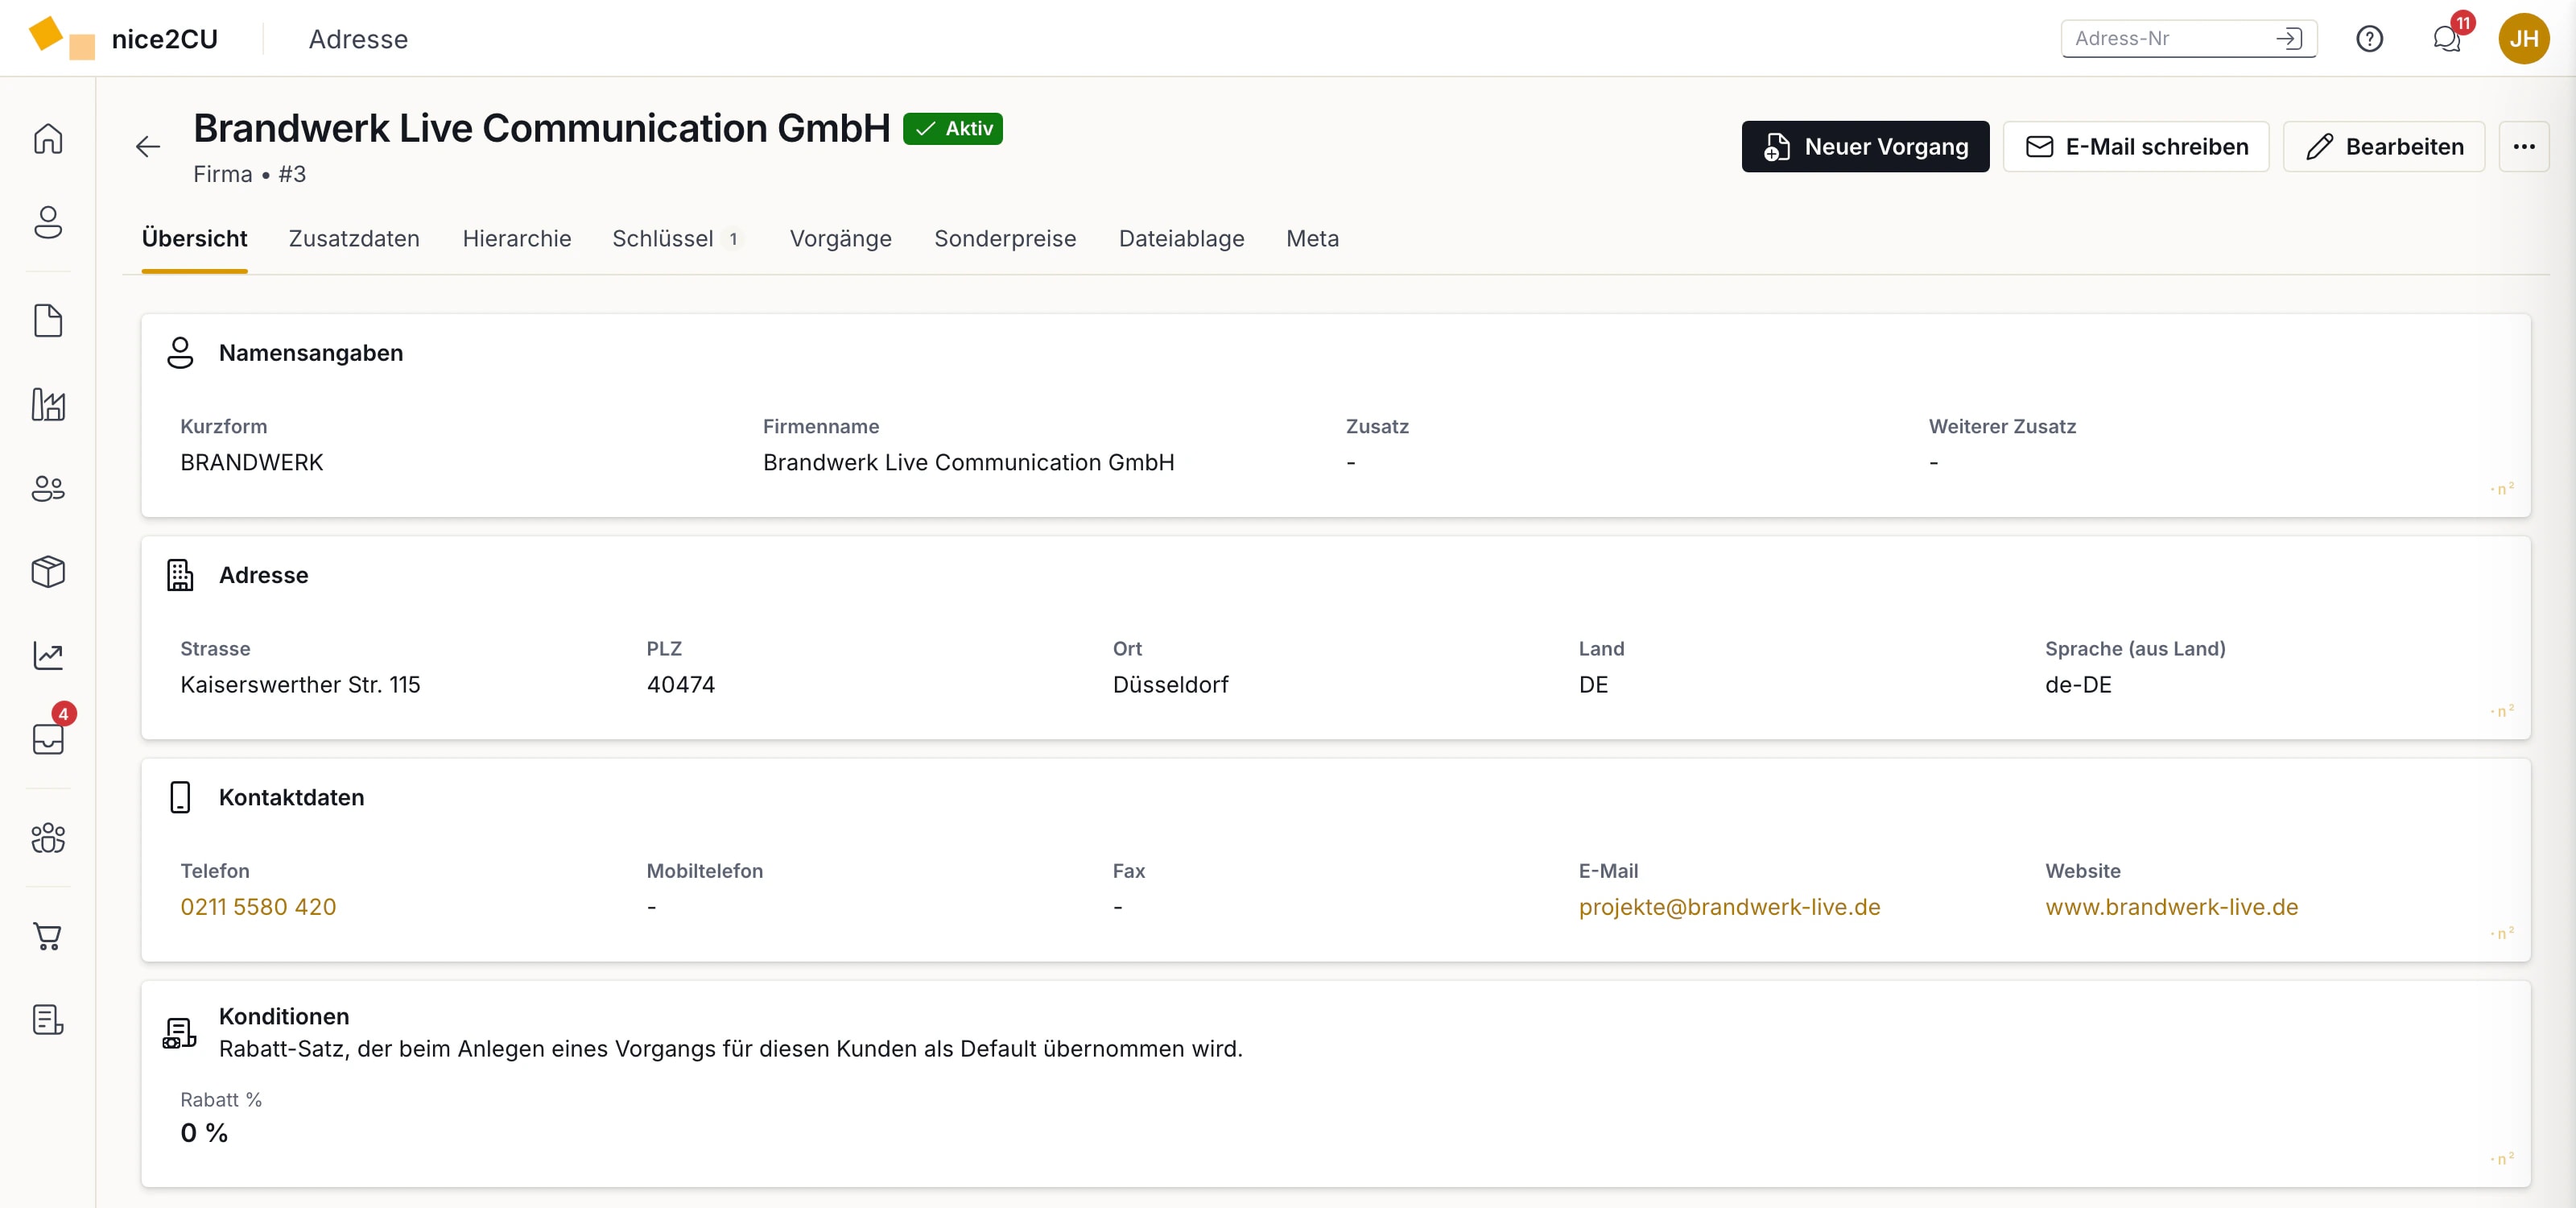2576x1208 pixels.
Task: Open the inbox icon with badge 4
Action: click(x=48, y=738)
